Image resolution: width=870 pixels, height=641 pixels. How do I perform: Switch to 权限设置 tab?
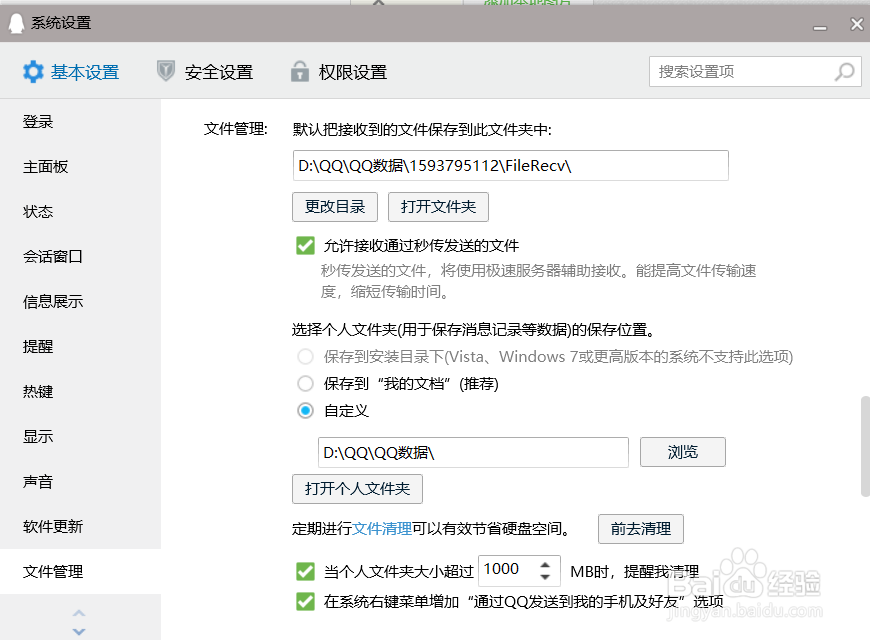pyautogui.click(x=339, y=72)
